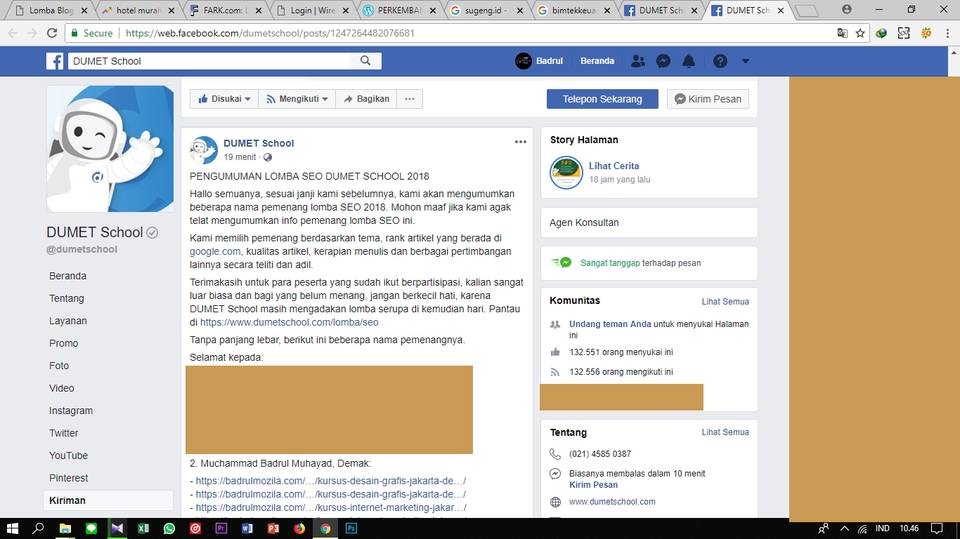Image resolution: width=960 pixels, height=539 pixels.
Task: Open Promo in the page sidebar
Action: click(x=64, y=343)
